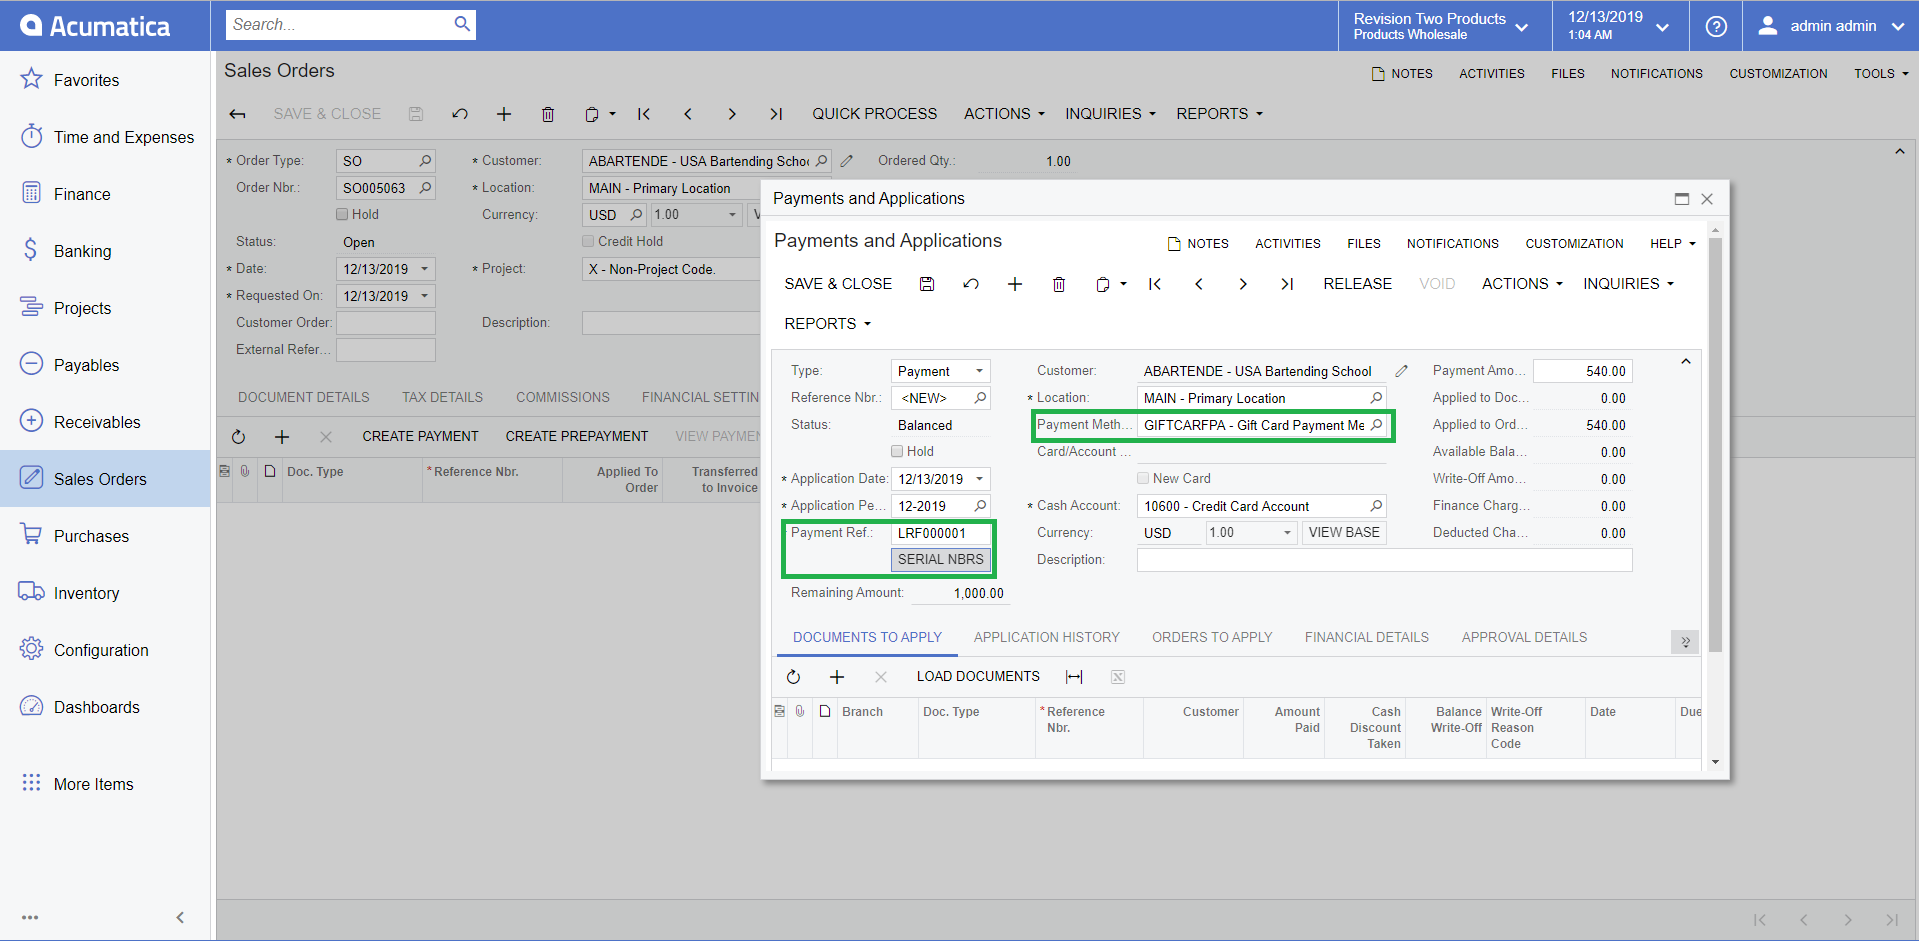
Task: Add new record in the Payments dialog toolbar
Action: 1014,284
